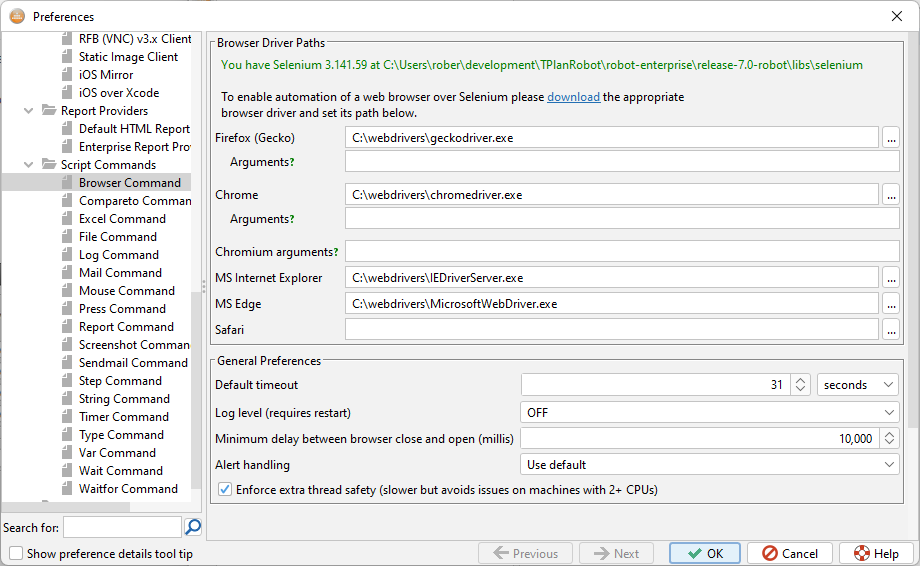Open the timeout seconds unit dropdown
This screenshot has width=920, height=566.
(857, 385)
